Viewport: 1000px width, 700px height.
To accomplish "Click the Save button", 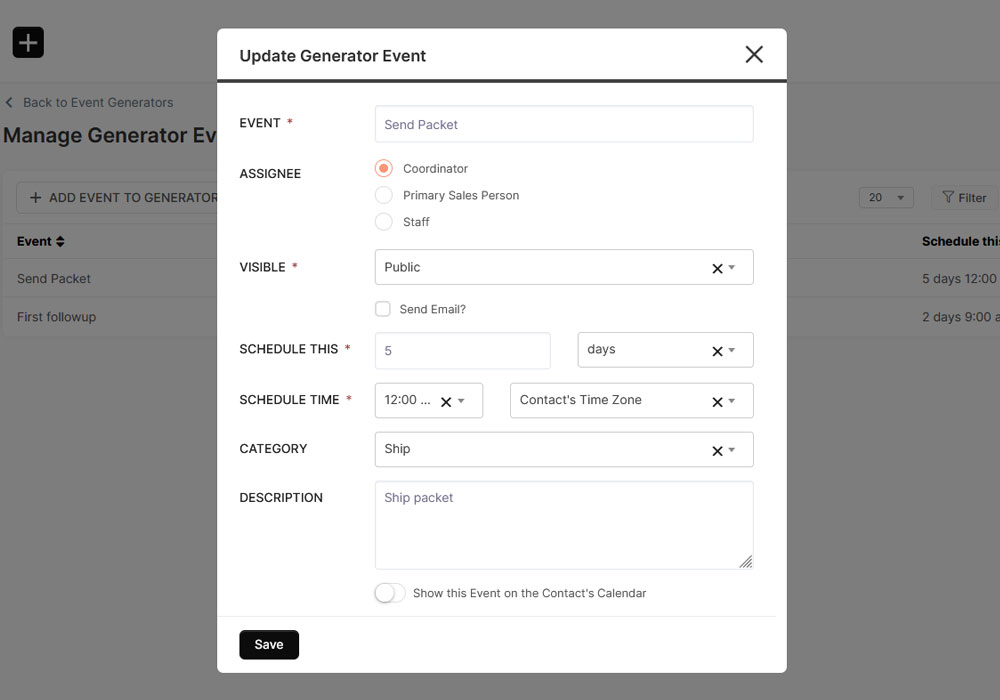I will point(269,645).
